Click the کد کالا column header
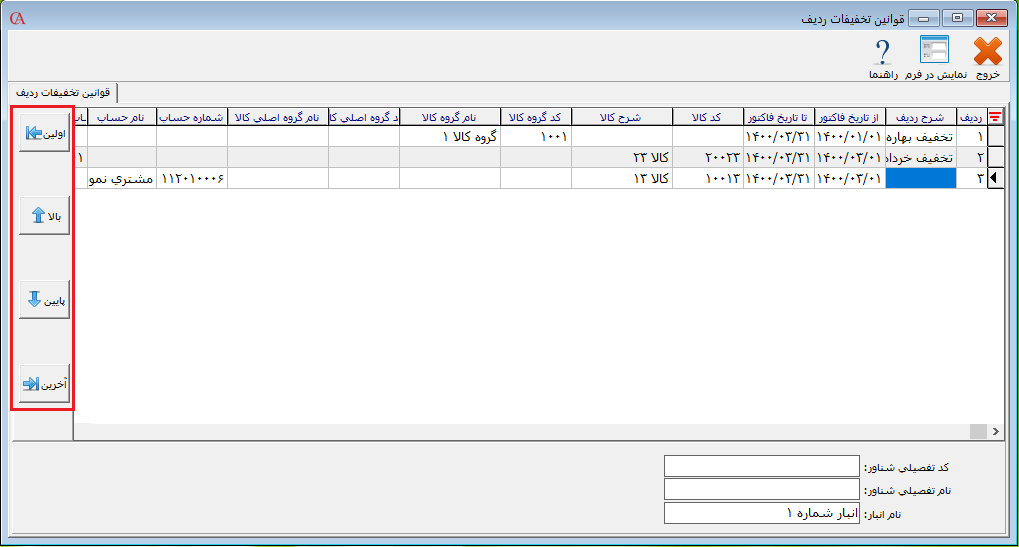The width and height of the screenshot is (1019, 547). 706,116
